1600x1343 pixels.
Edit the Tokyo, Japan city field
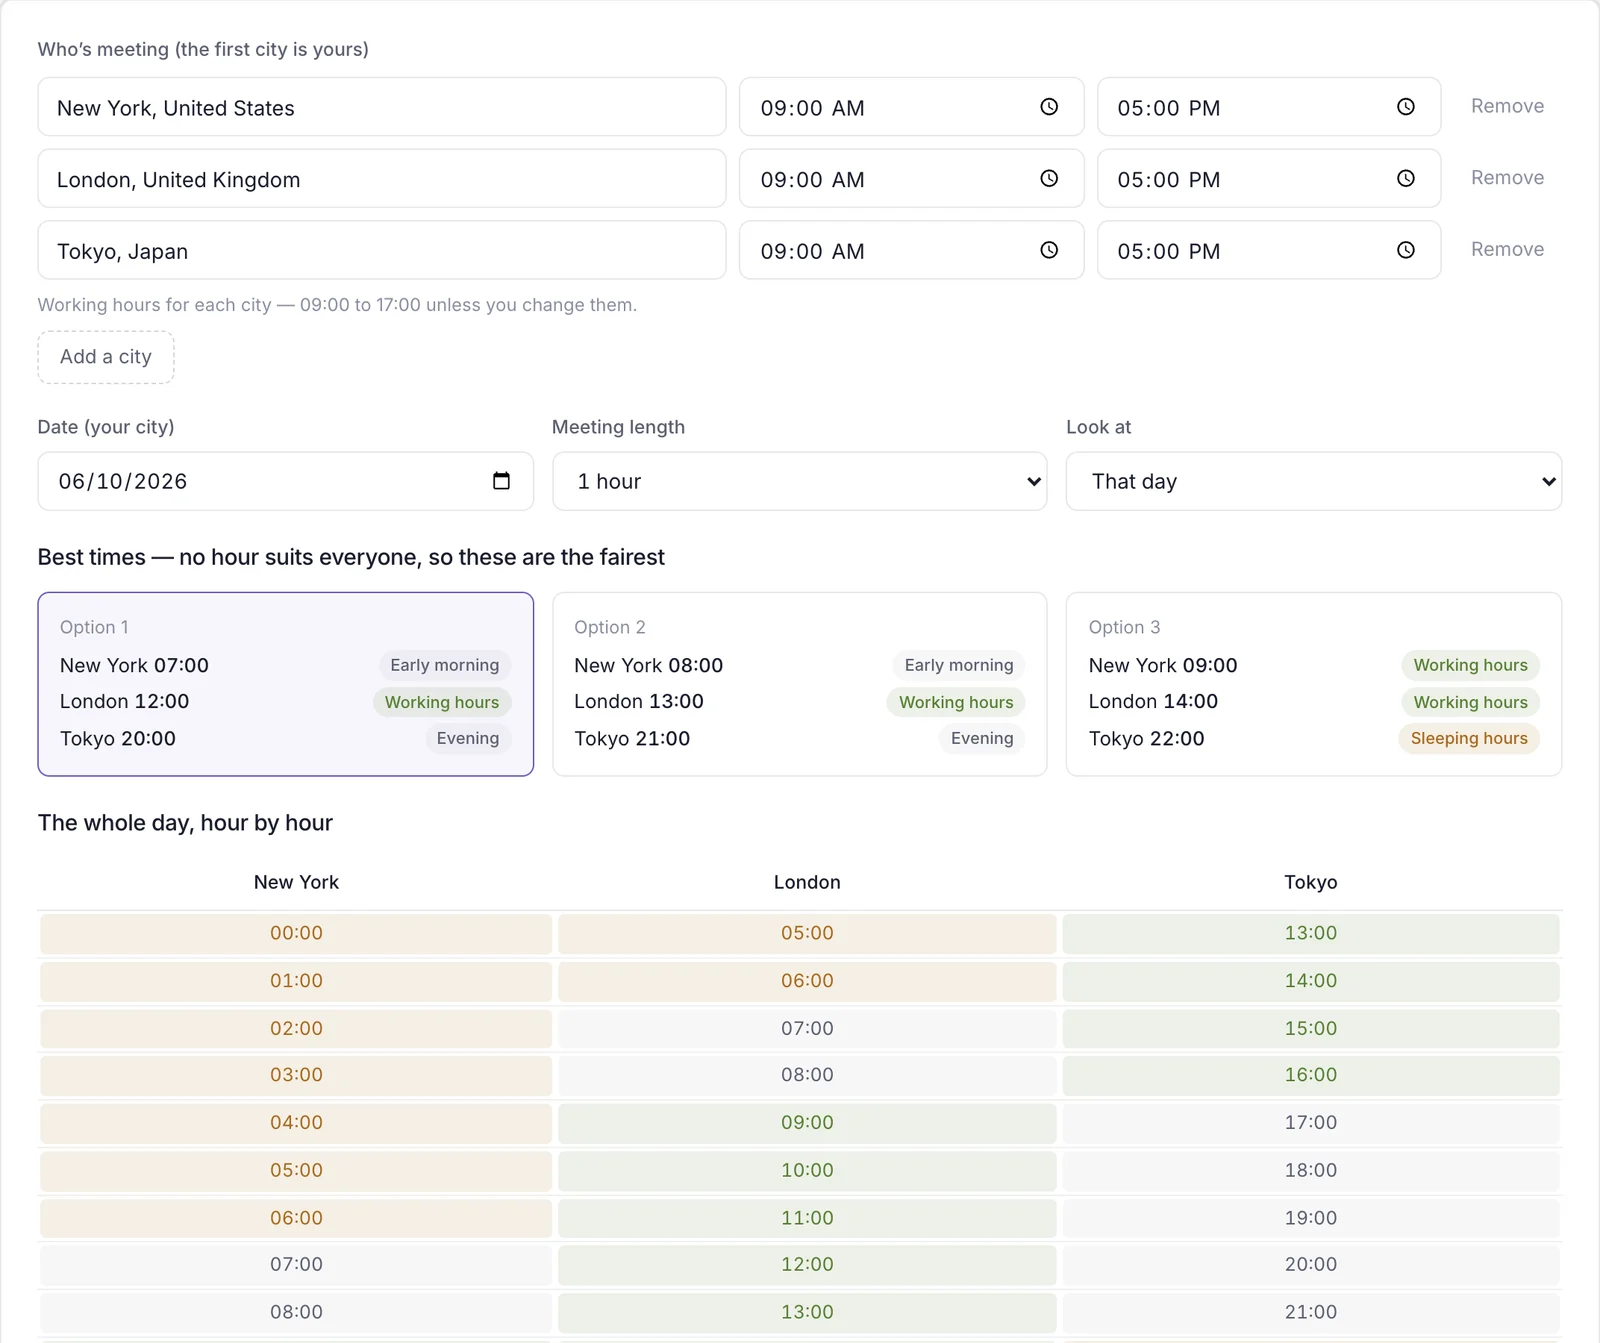tap(382, 250)
